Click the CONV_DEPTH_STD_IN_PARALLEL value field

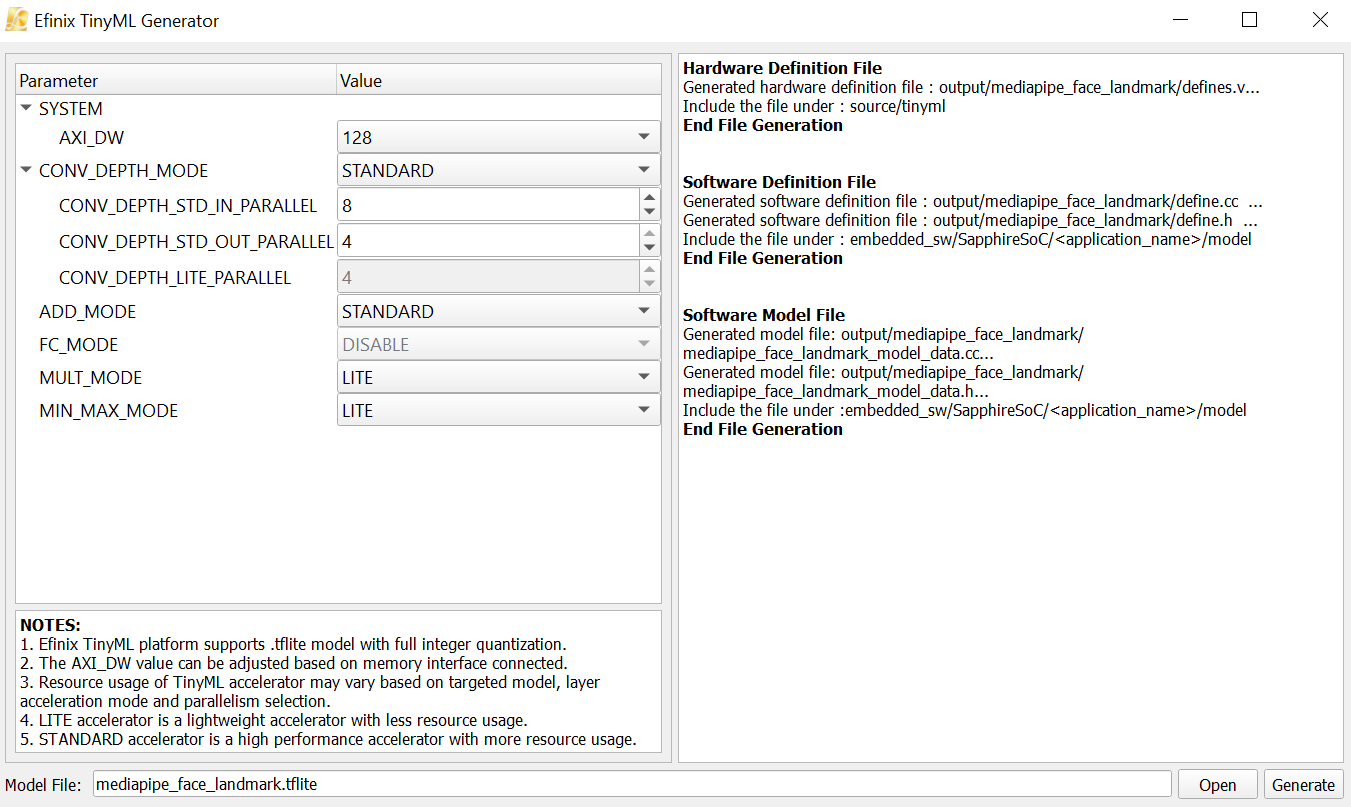488,206
